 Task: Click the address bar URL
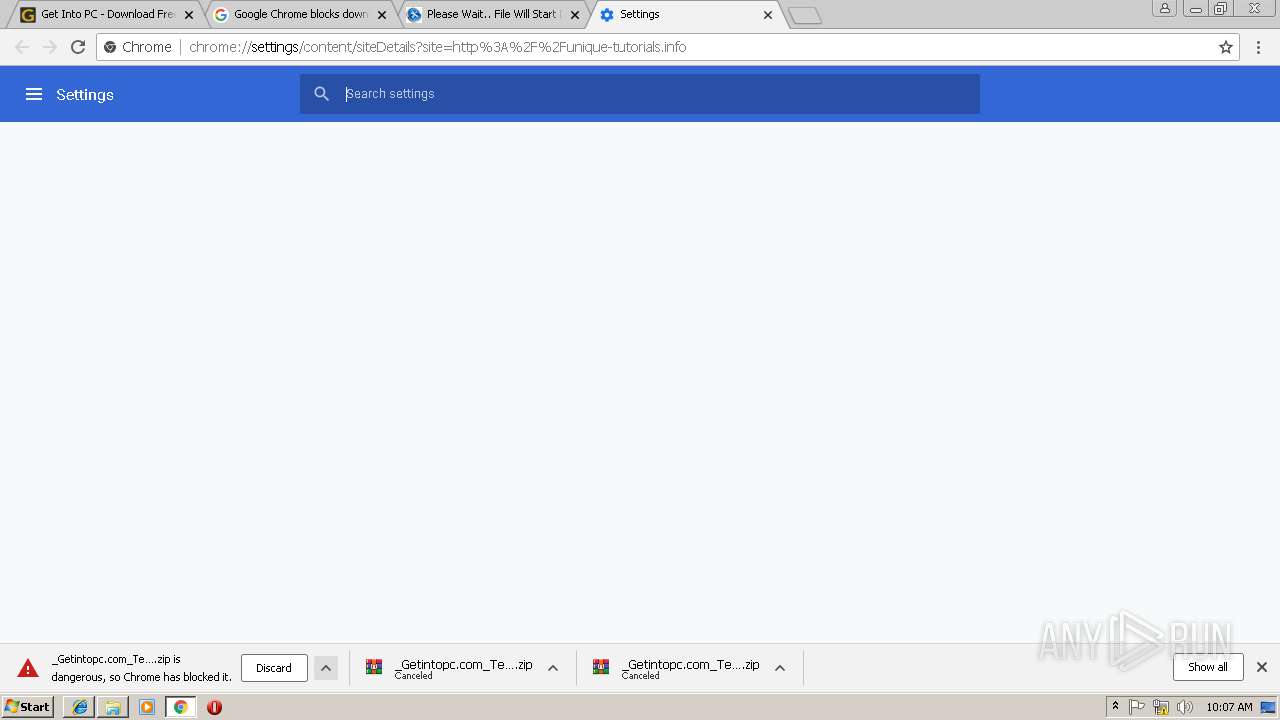point(437,47)
